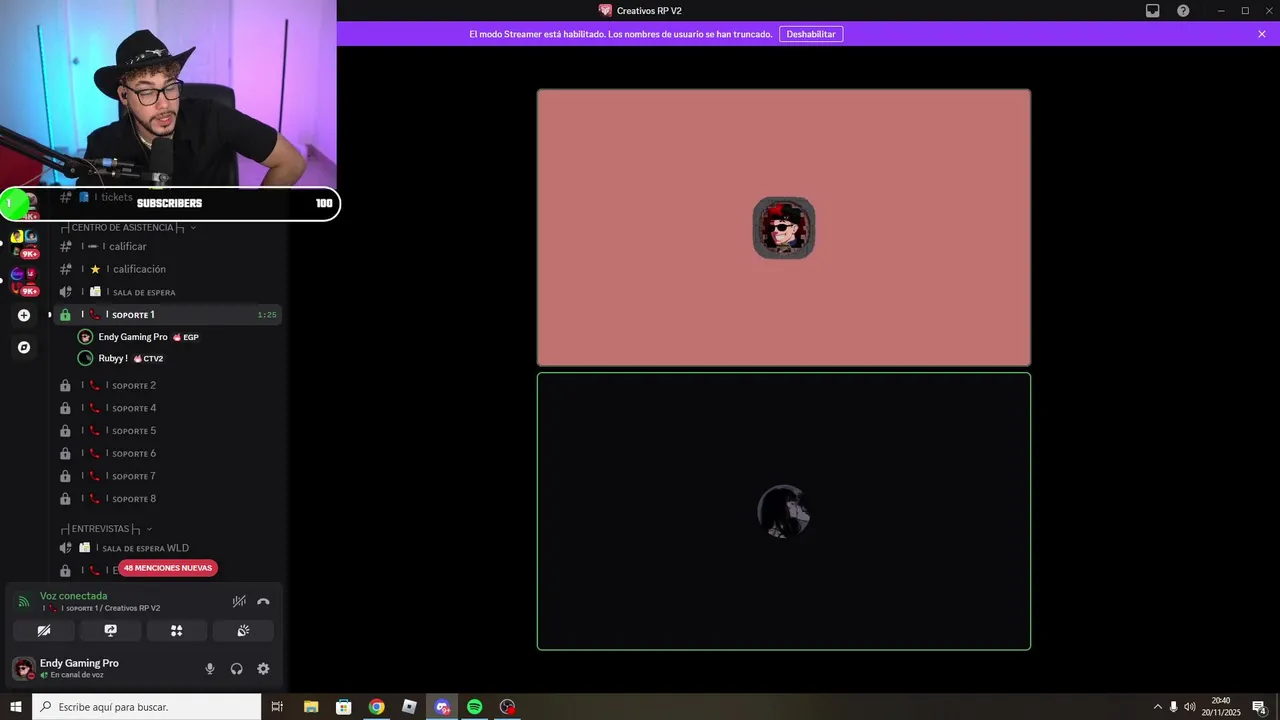Open Task View on the taskbar
Viewport: 1280px width, 720px height.
(277, 707)
